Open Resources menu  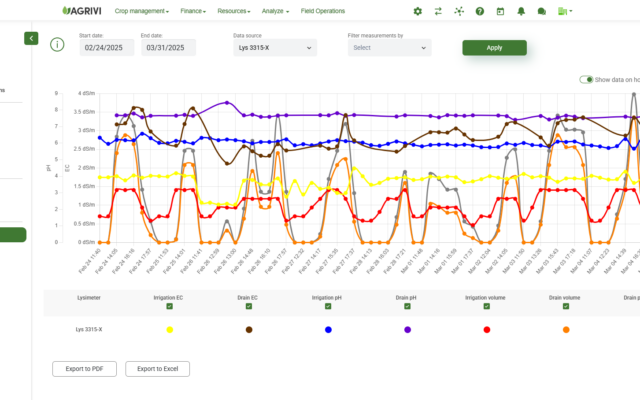234,11
